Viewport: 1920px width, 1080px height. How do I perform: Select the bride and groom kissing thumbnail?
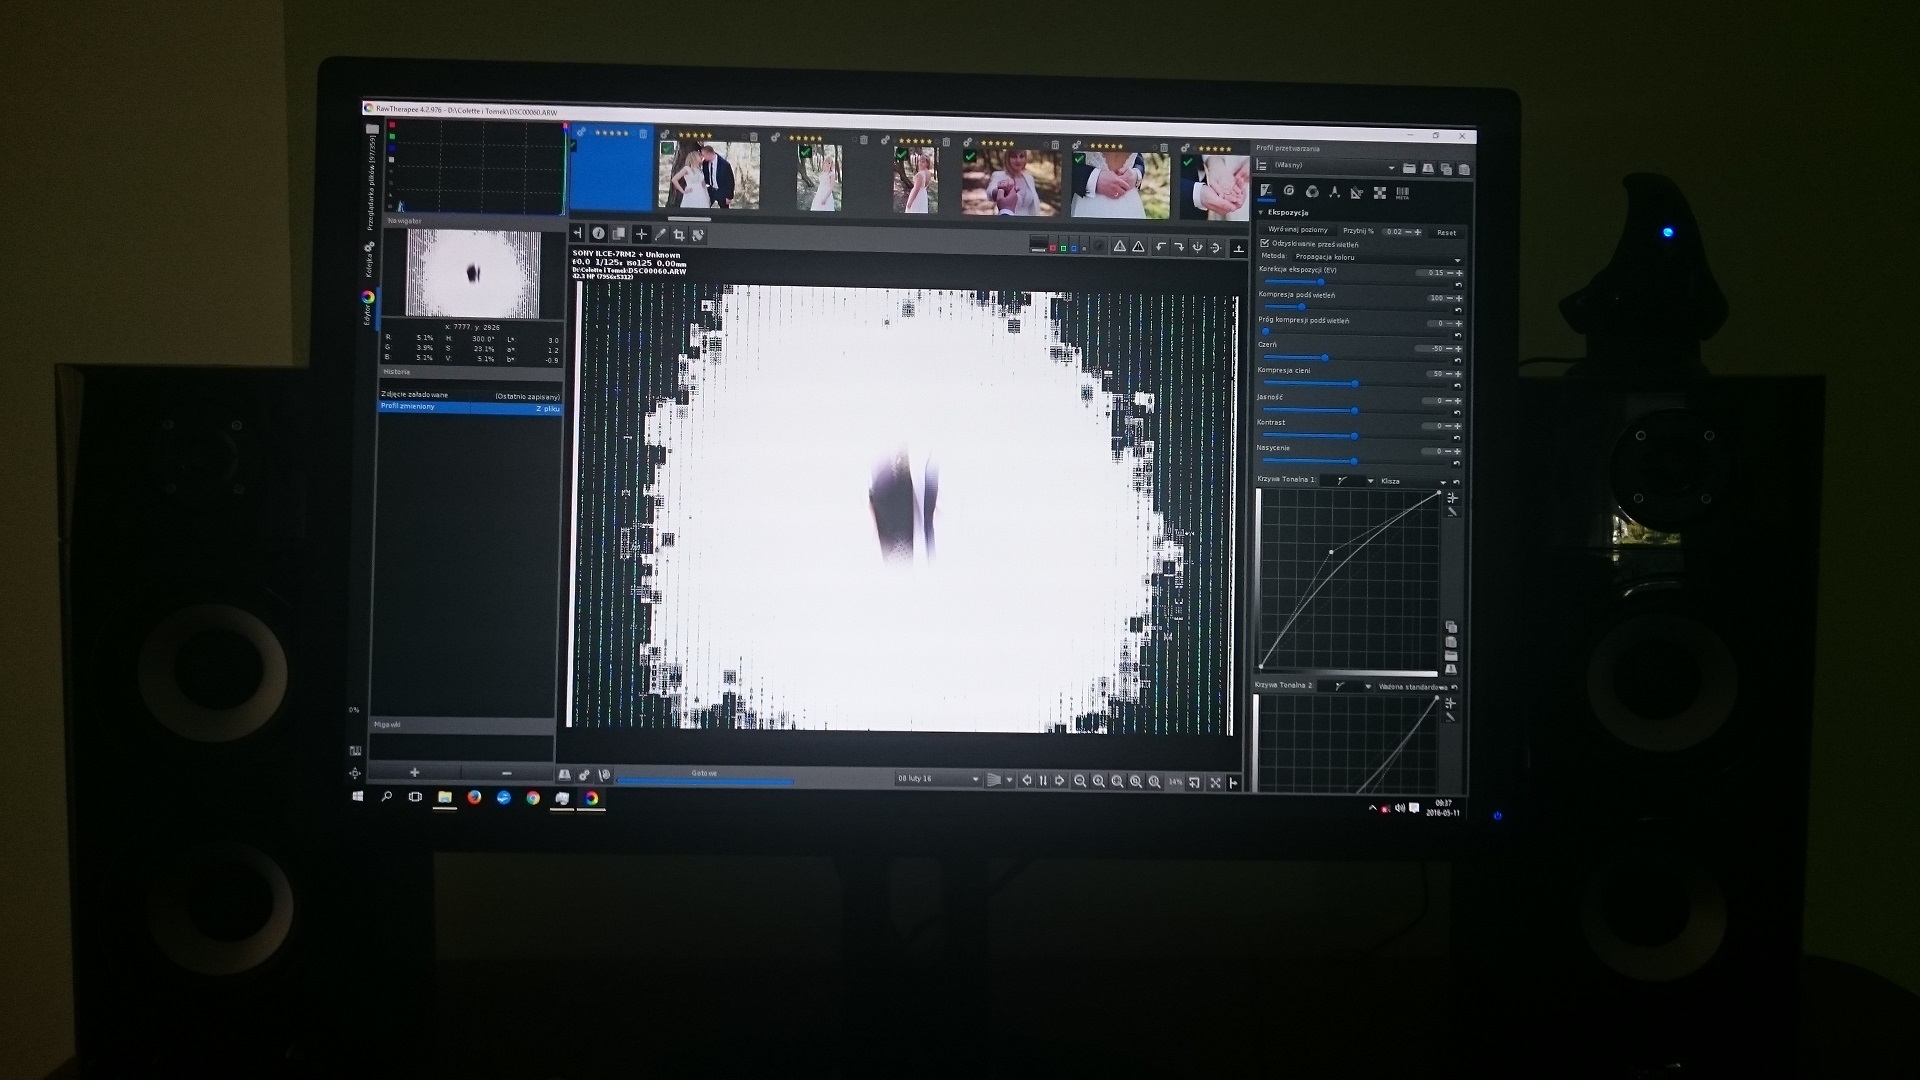pos(708,175)
